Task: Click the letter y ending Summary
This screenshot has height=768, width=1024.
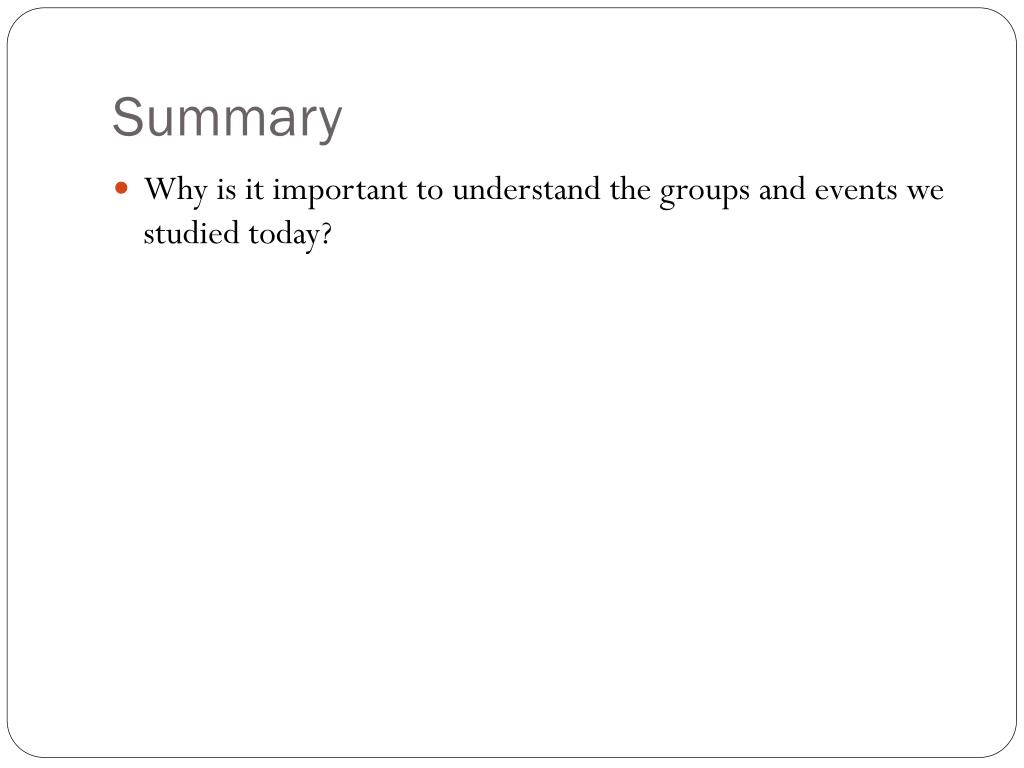Action: point(330,124)
